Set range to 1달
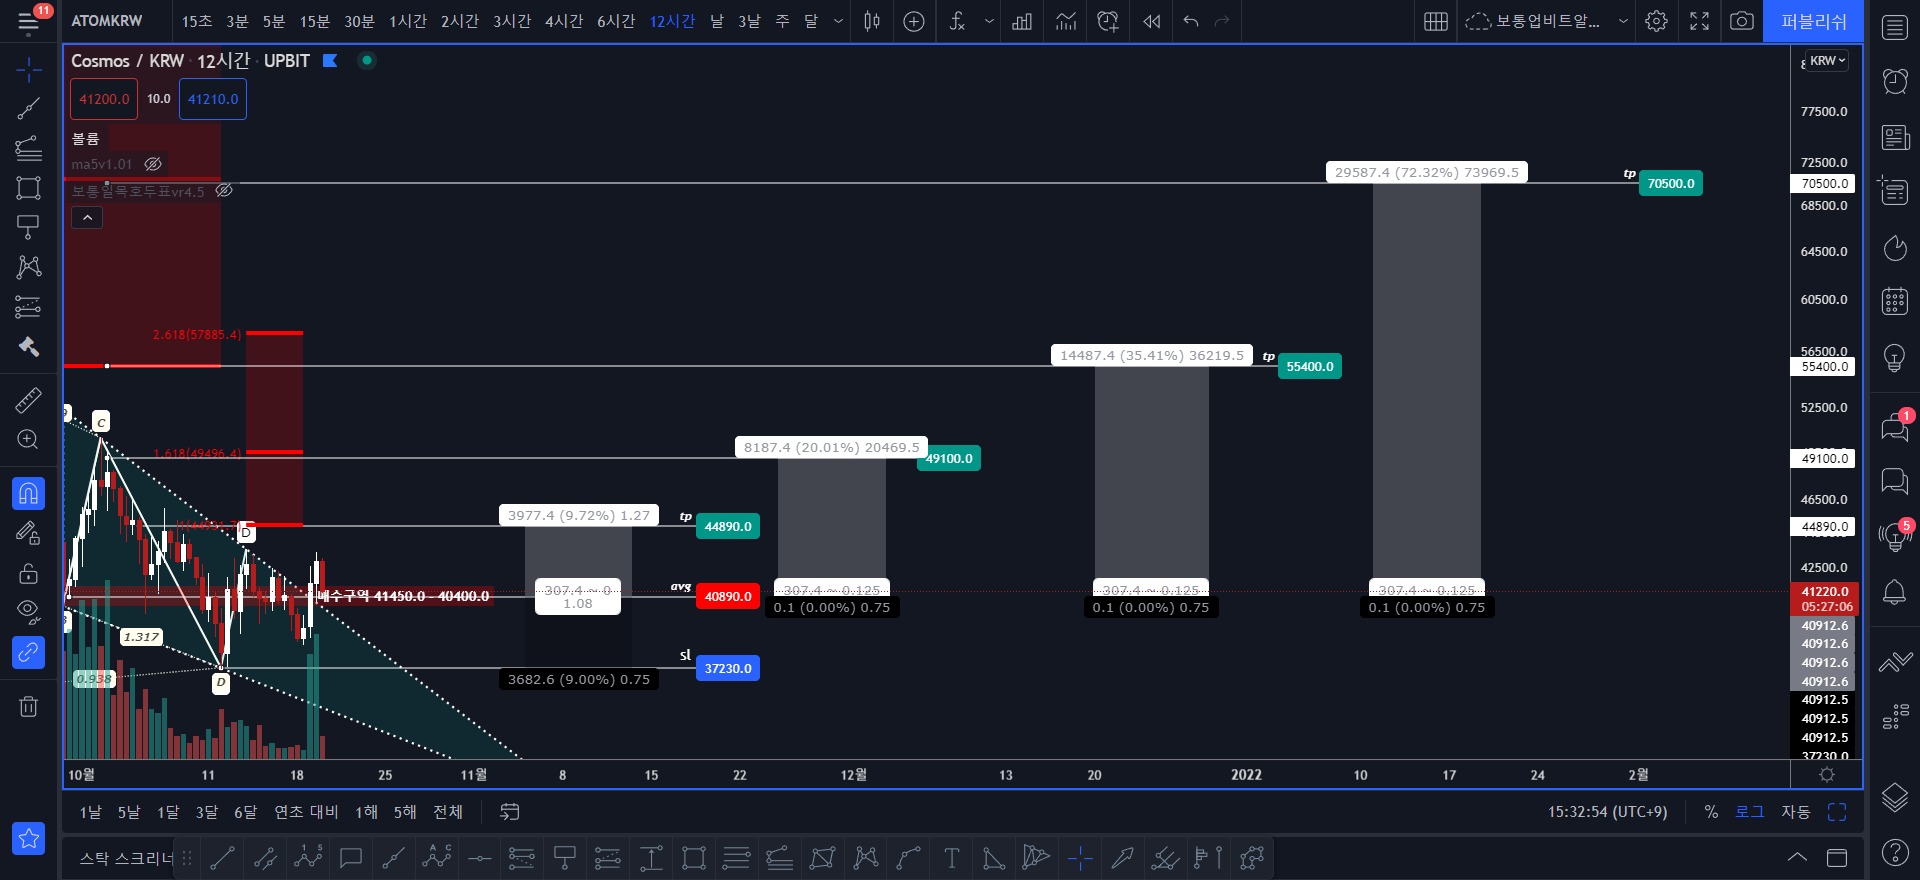Image resolution: width=1920 pixels, height=880 pixels. click(168, 812)
